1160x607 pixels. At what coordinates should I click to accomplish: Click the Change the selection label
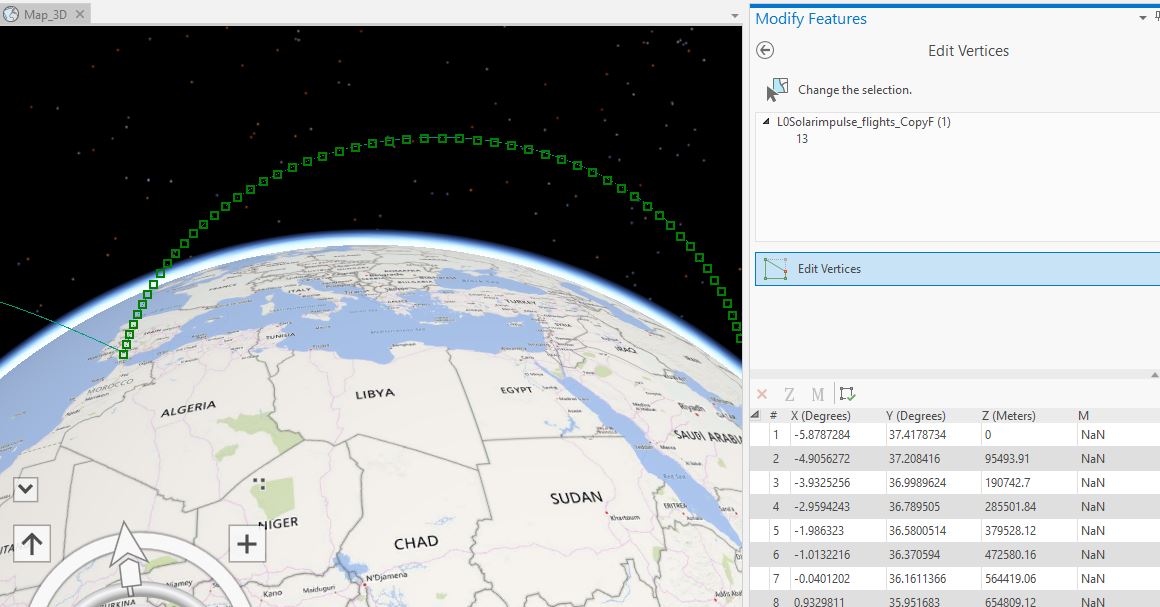click(x=854, y=90)
